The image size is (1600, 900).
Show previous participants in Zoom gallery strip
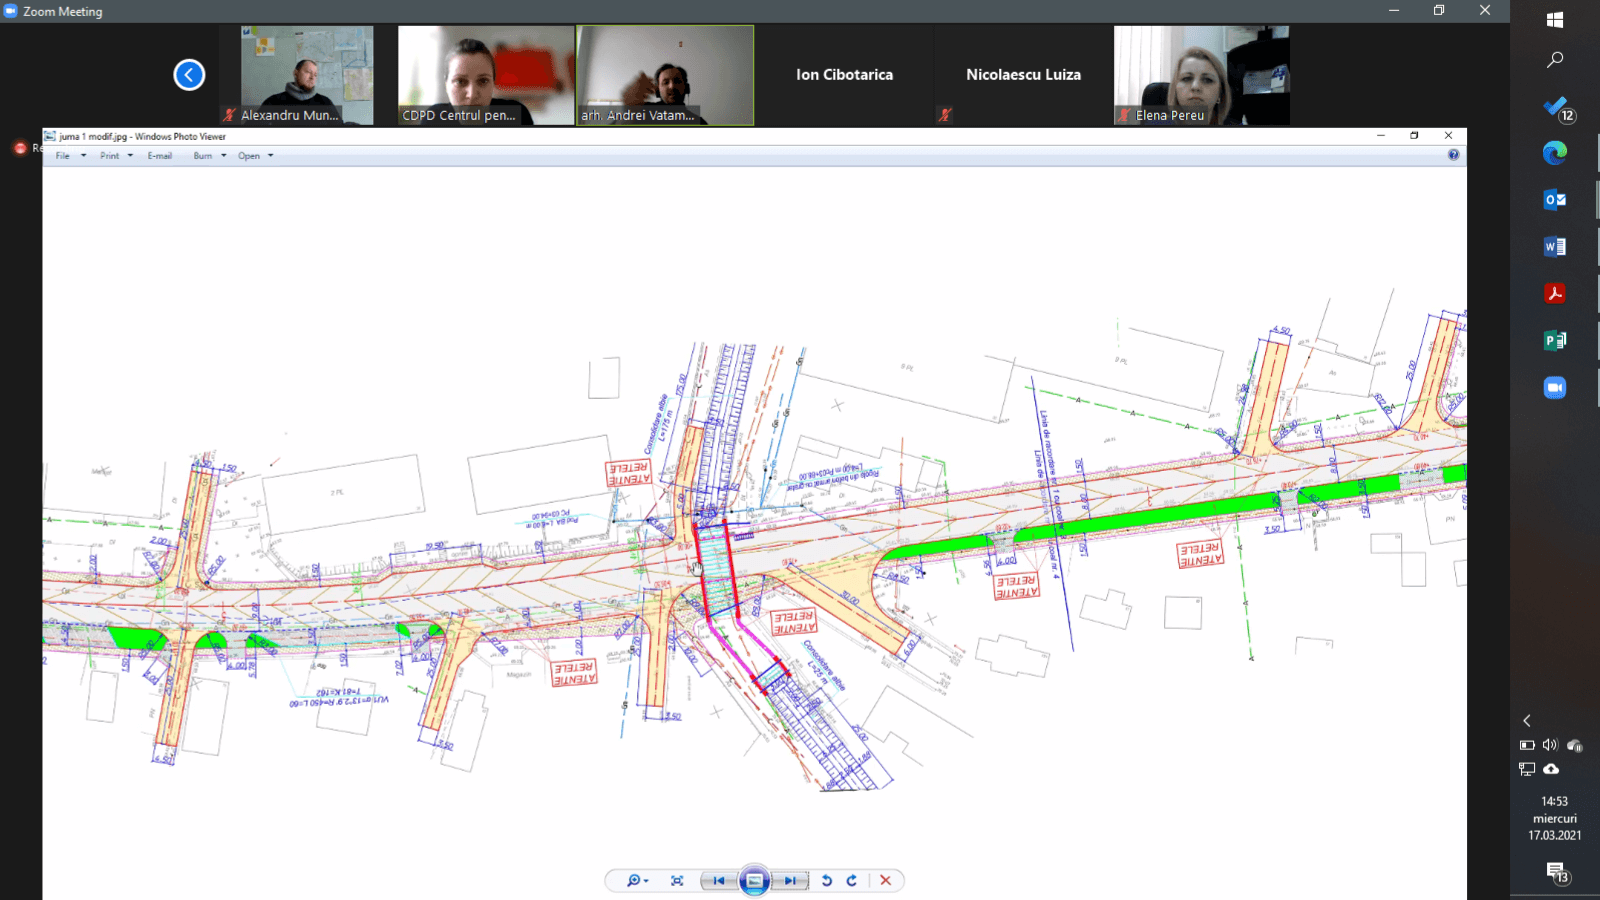pos(189,75)
